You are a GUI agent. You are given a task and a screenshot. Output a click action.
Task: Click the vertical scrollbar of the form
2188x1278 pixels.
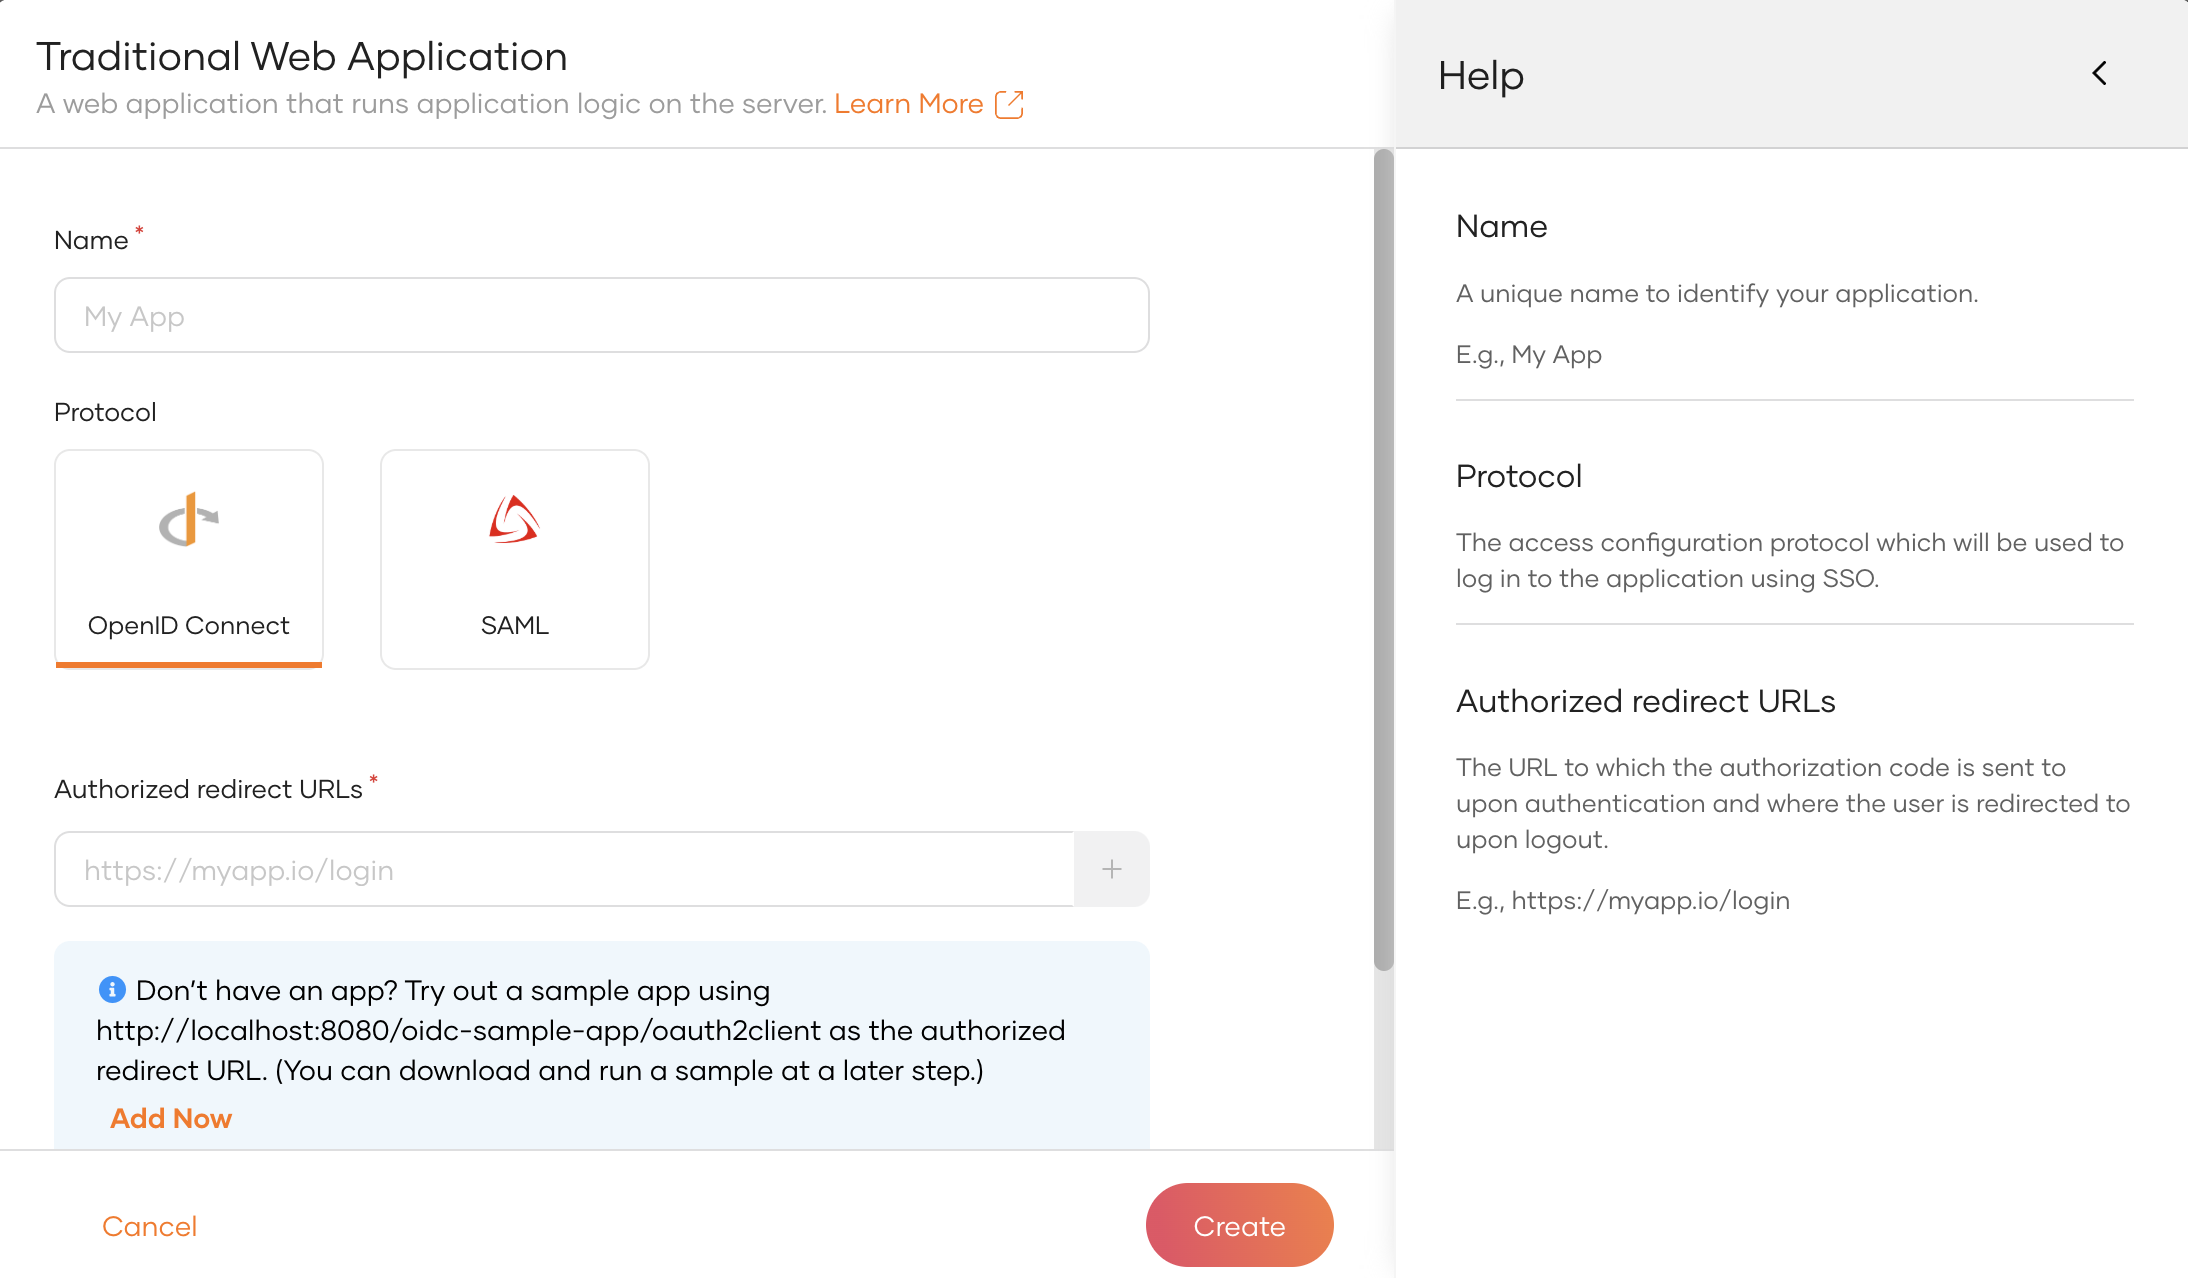click(x=1383, y=550)
